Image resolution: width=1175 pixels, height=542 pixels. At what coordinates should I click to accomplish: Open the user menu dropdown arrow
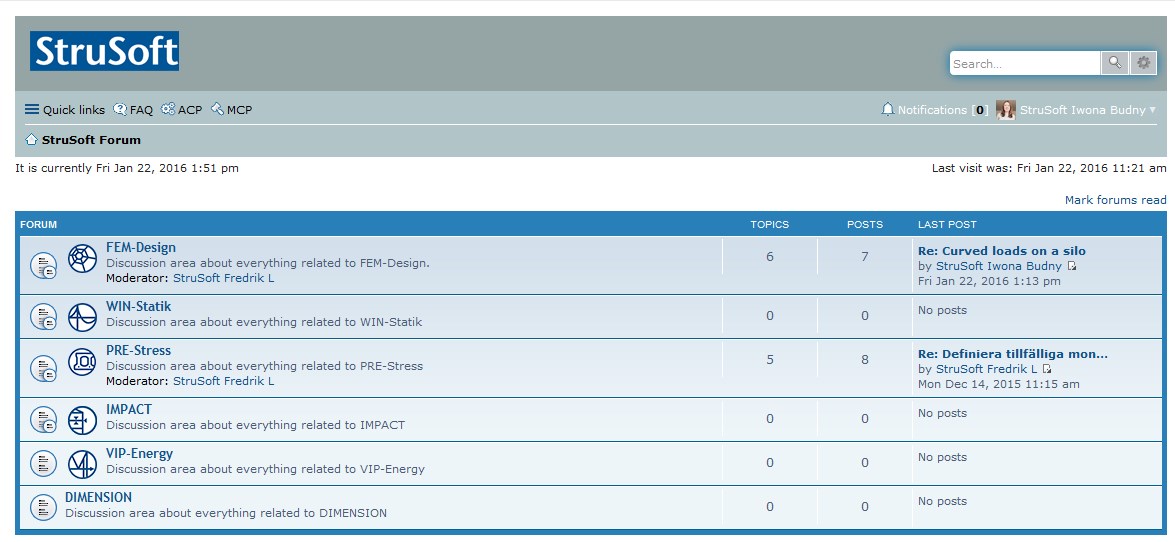pos(1153,109)
